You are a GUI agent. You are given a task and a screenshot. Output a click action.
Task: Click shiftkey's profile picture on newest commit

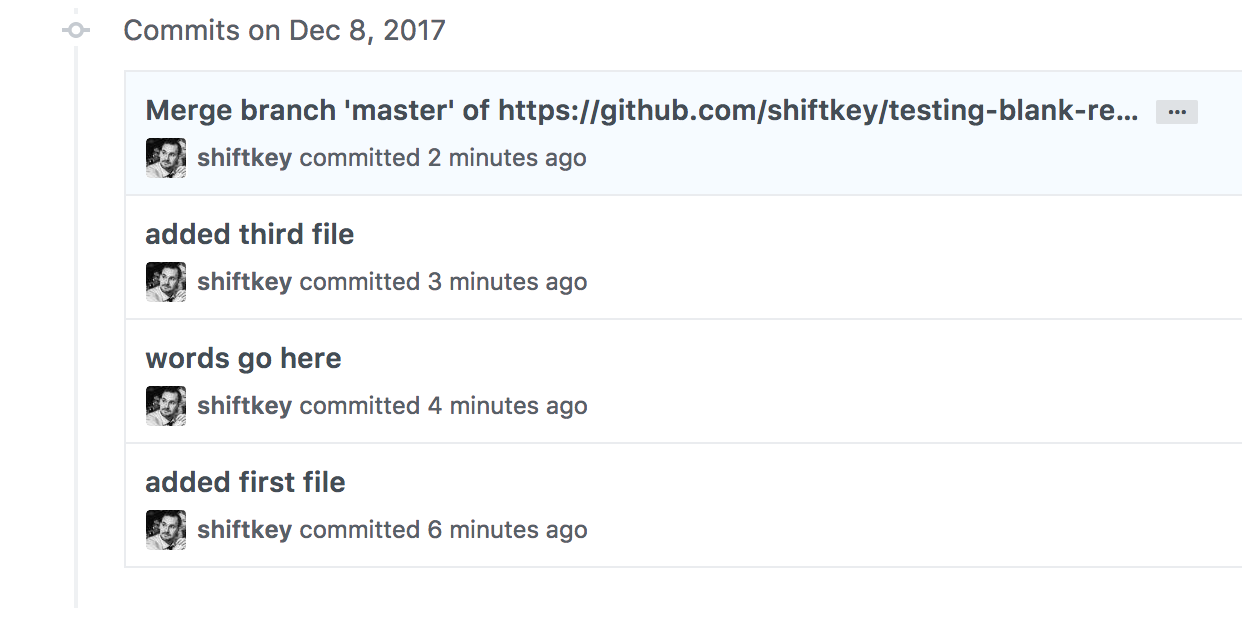tap(165, 157)
